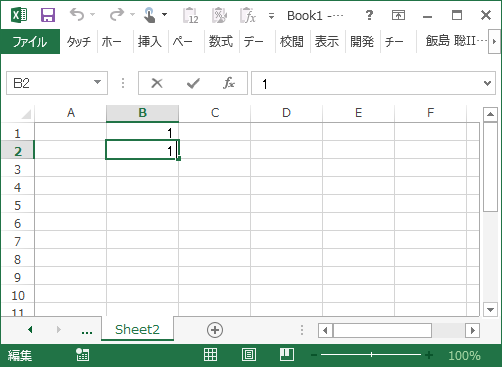Viewport: 502px width, 367px height.
Task: Open the undo history dropdown arrow
Action: click(x=93, y=15)
